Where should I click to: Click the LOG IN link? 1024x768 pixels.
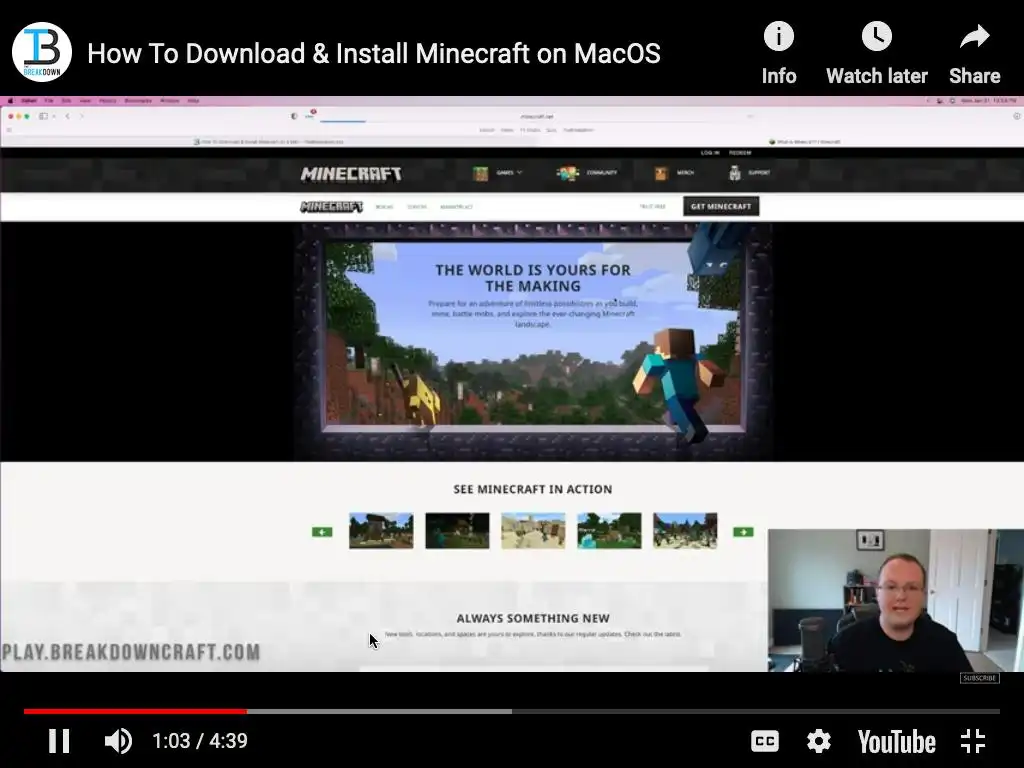point(710,153)
